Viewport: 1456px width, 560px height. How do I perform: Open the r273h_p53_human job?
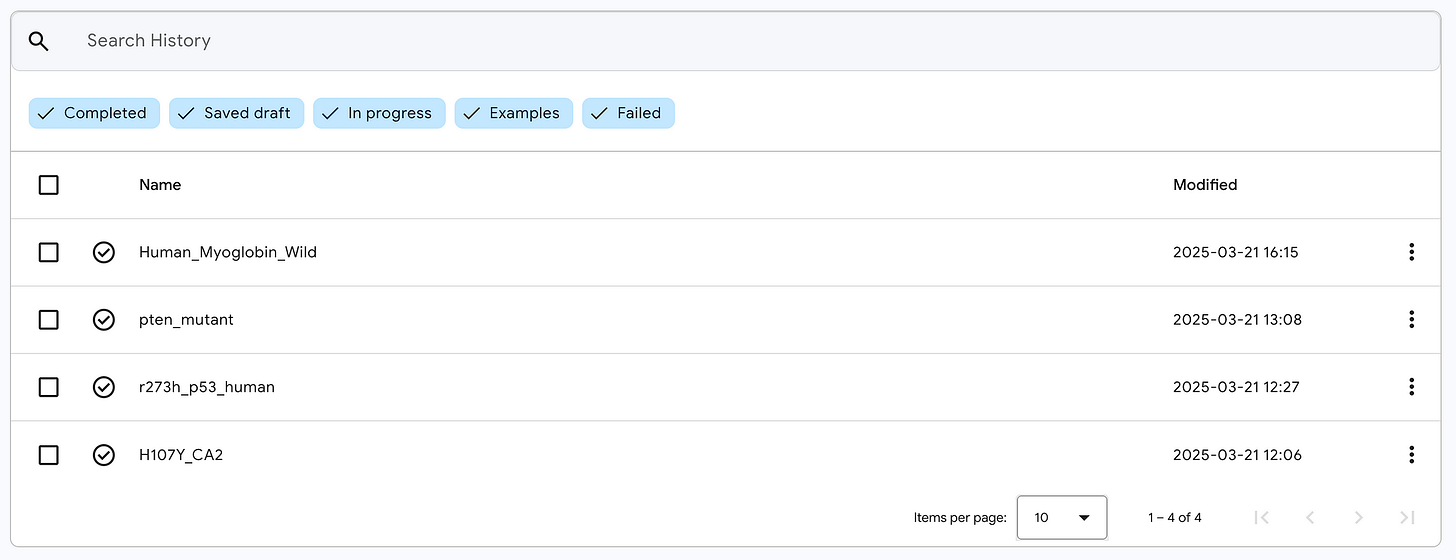(207, 387)
